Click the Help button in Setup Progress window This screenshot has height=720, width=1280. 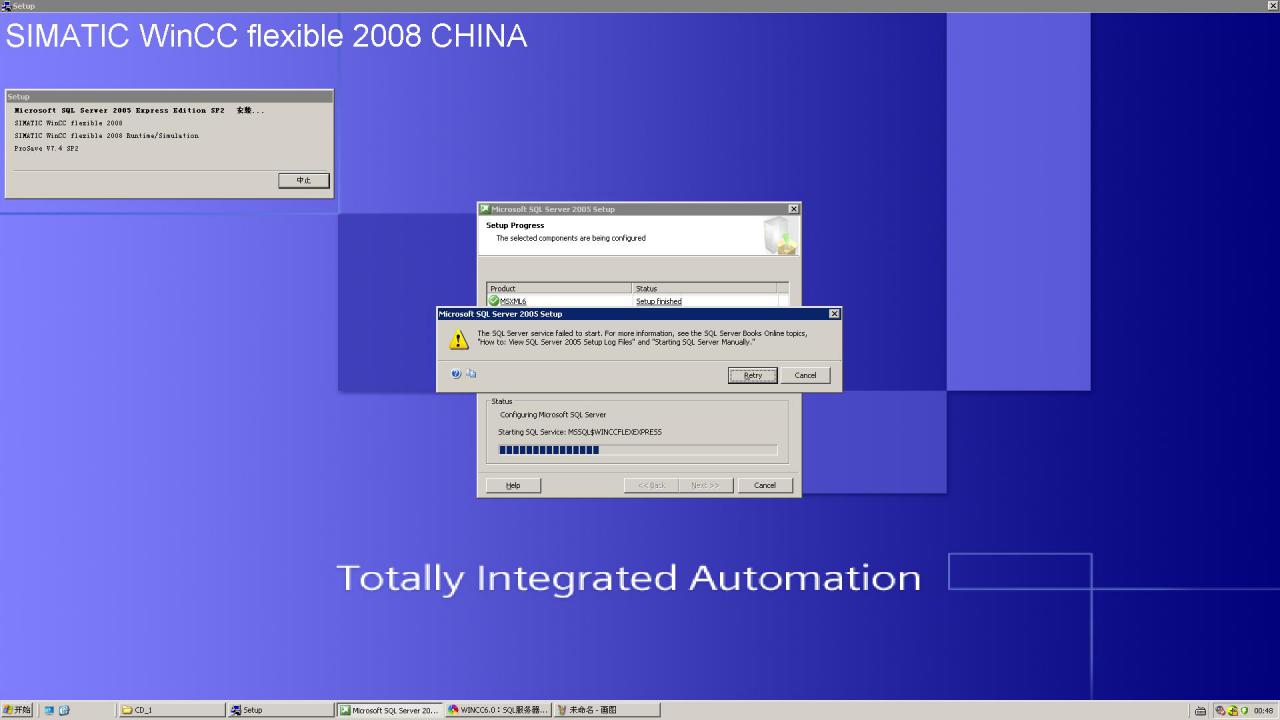pos(513,485)
